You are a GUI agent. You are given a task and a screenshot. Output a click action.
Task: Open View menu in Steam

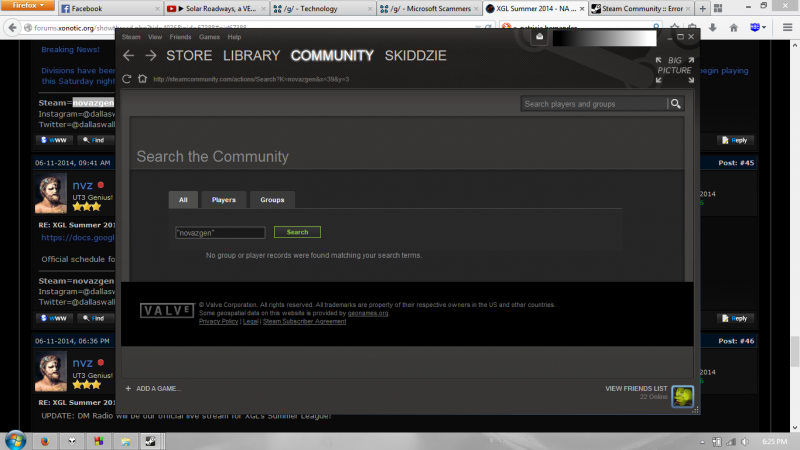(155, 37)
